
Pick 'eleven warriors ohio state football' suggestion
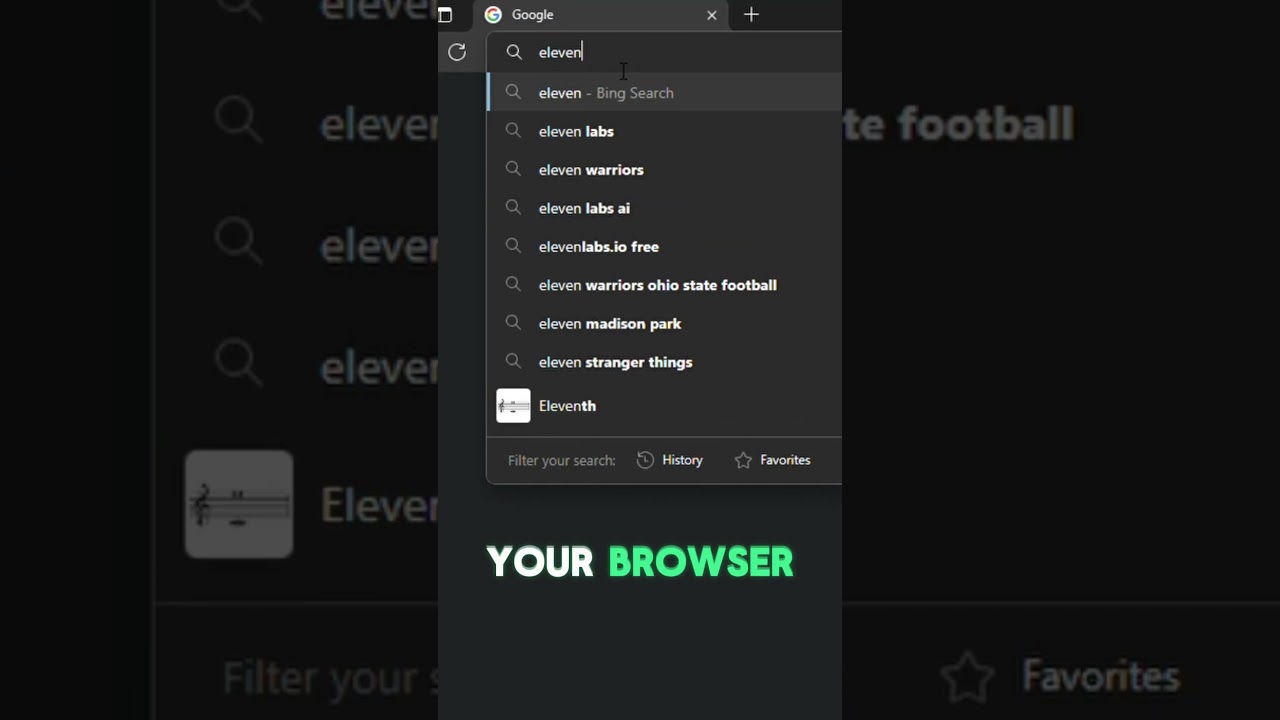point(664,285)
